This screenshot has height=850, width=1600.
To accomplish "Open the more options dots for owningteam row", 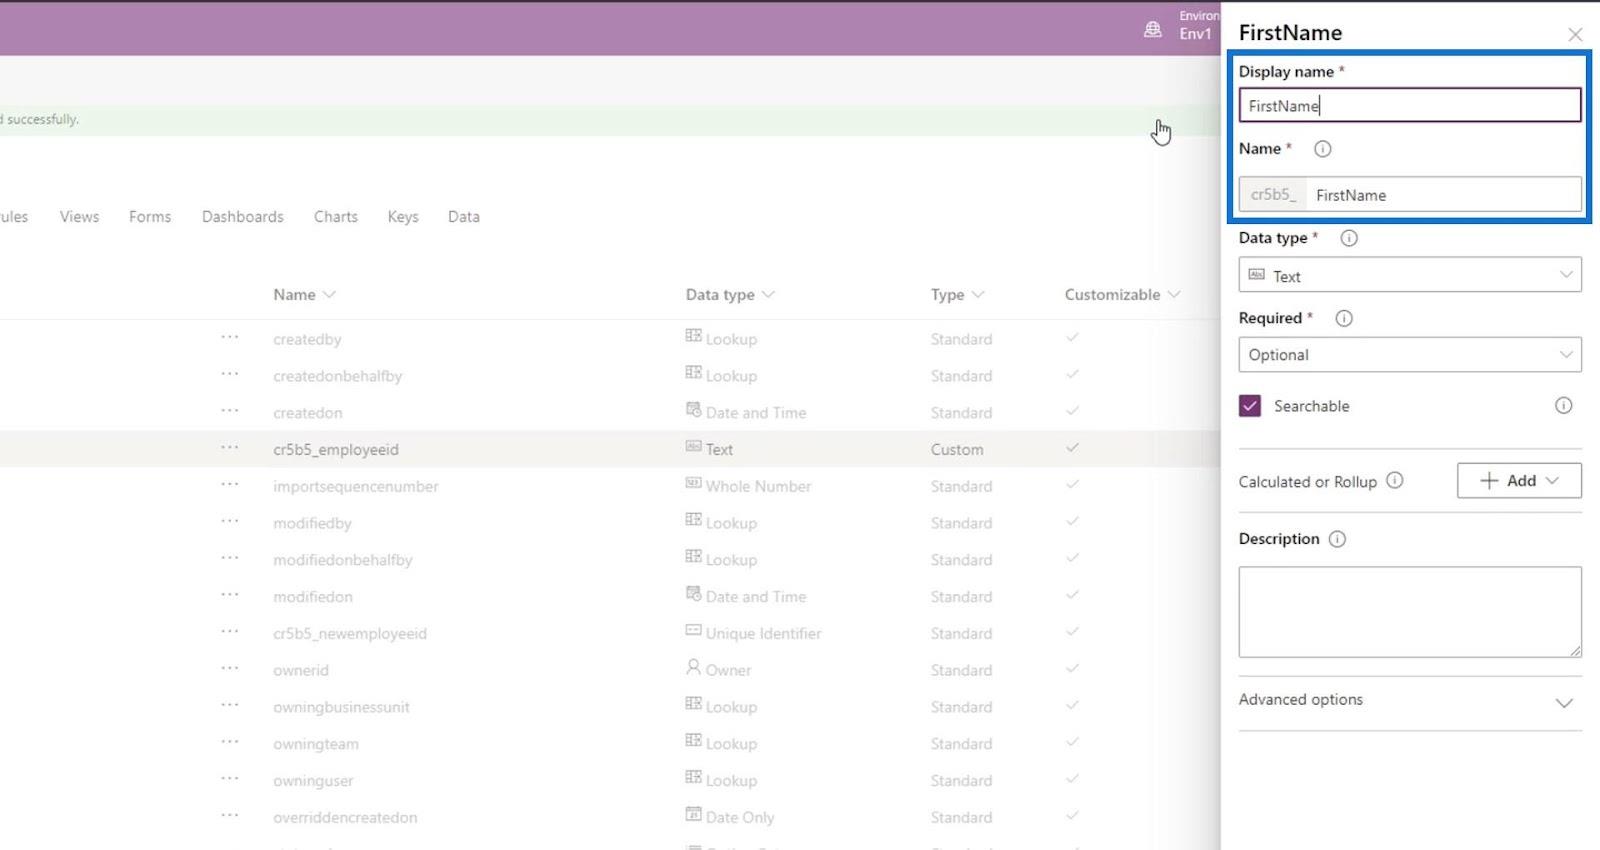I will click(230, 742).
